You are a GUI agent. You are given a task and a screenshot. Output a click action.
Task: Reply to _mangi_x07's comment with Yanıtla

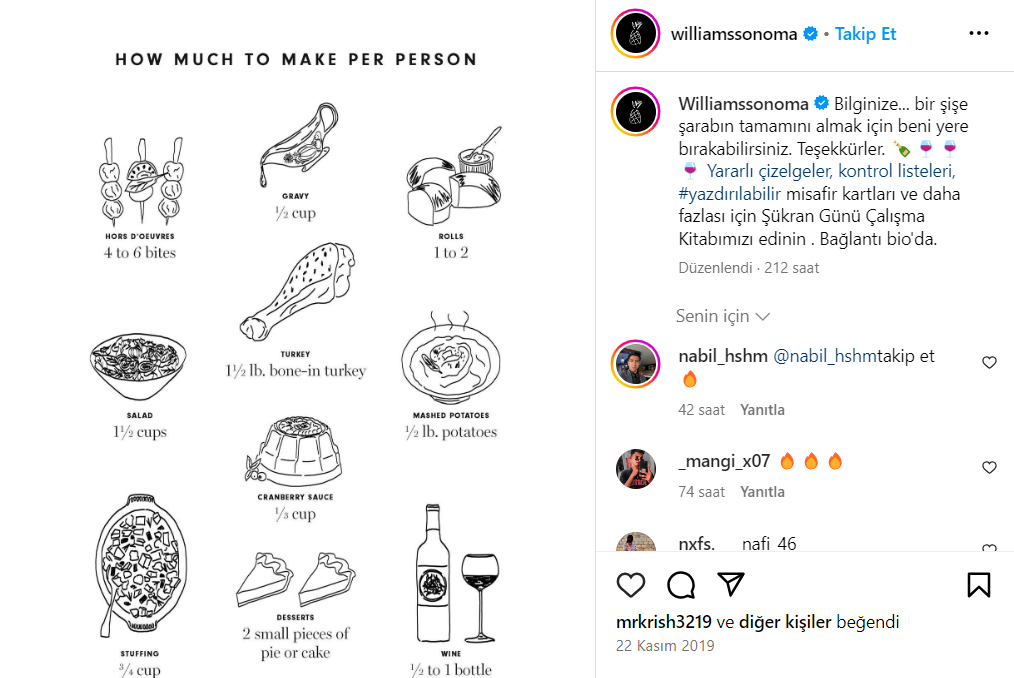(762, 492)
